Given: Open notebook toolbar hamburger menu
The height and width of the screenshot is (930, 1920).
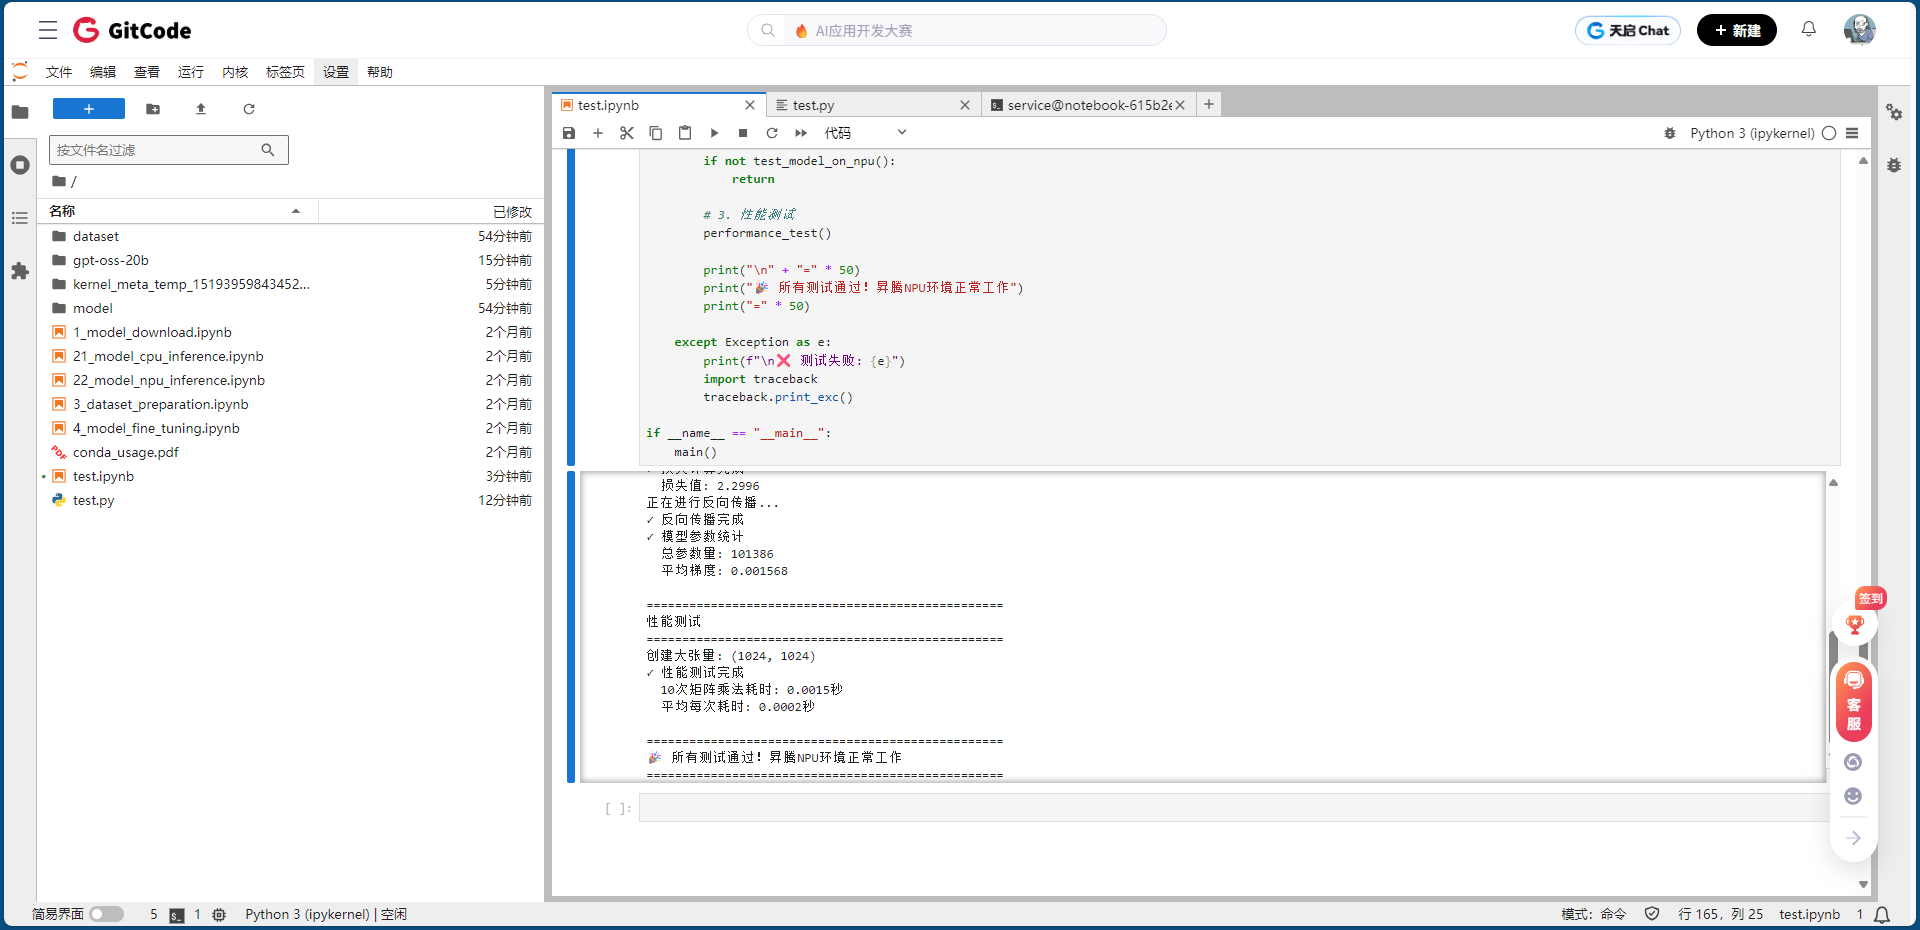Looking at the screenshot, I should (1852, 133).
